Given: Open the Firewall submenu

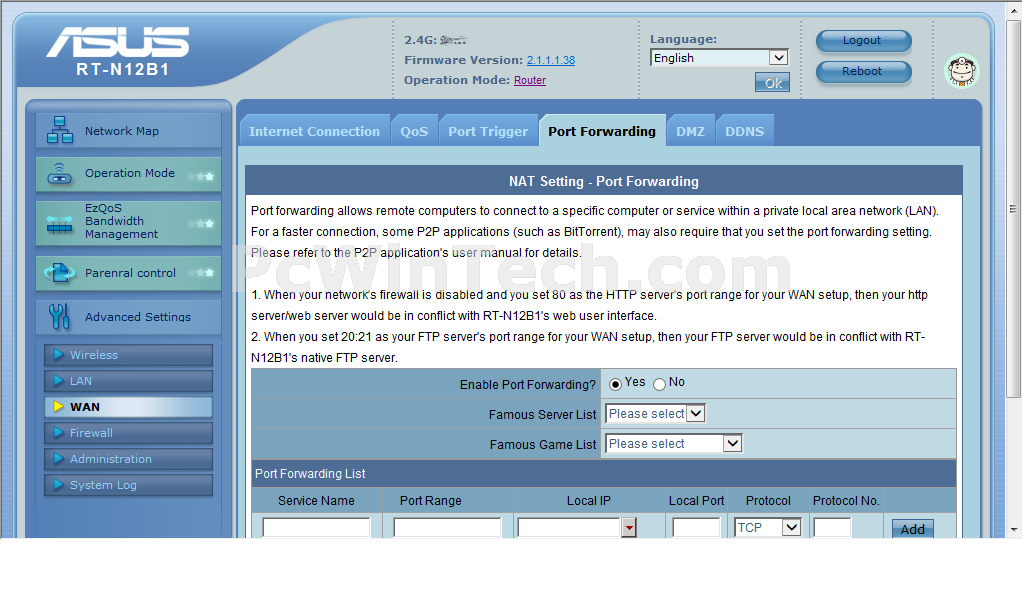Looking at the screenshot, I should tap(128, 433).
